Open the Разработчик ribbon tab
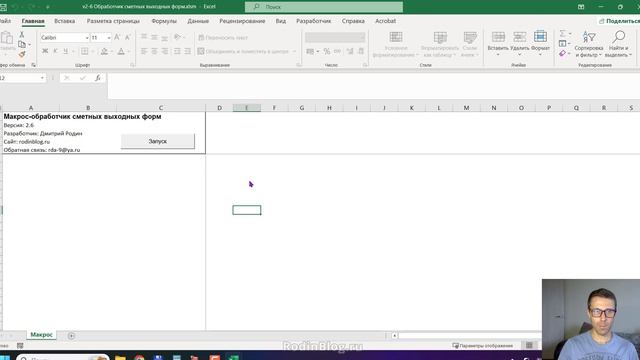This screenshot has height=360, width=640. pyautogui.click(x=313, y=21)
